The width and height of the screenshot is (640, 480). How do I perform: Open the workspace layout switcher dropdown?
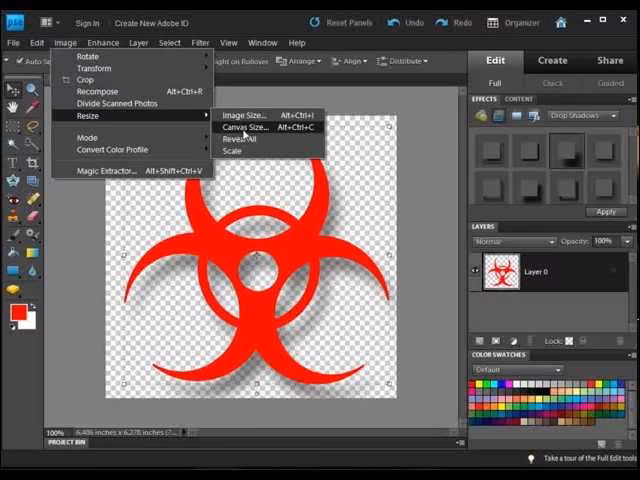tap(51, 22)
